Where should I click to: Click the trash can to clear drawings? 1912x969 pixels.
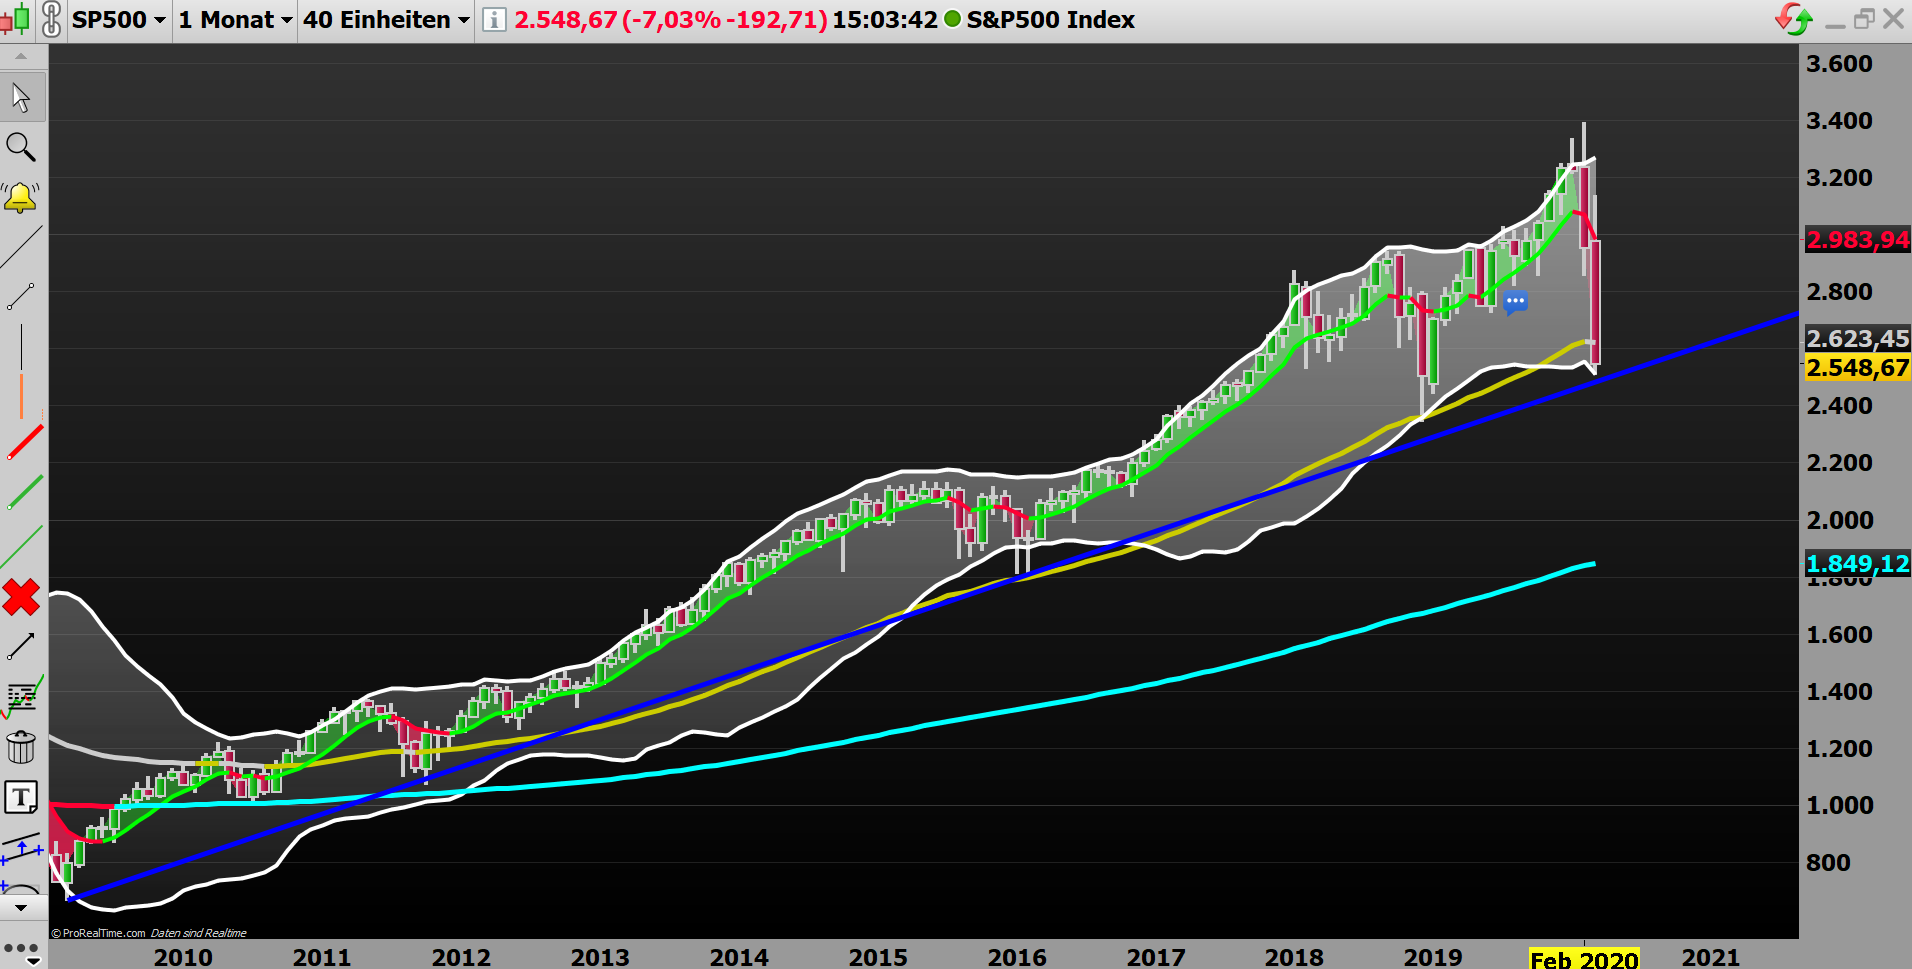[x=22, y=746]
